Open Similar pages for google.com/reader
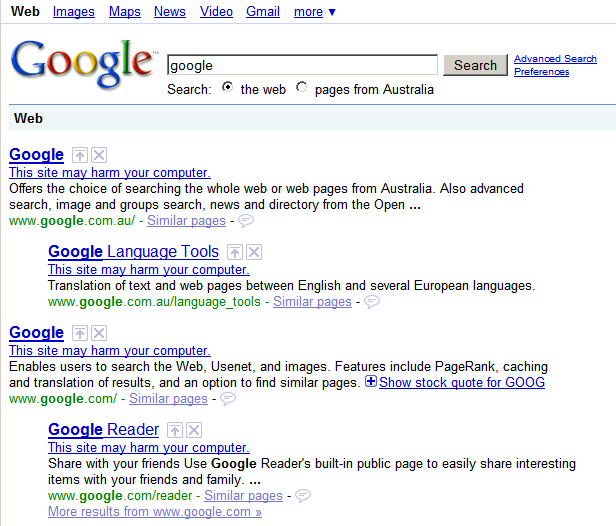Viewport: 616px width, 526px height. 244,496
